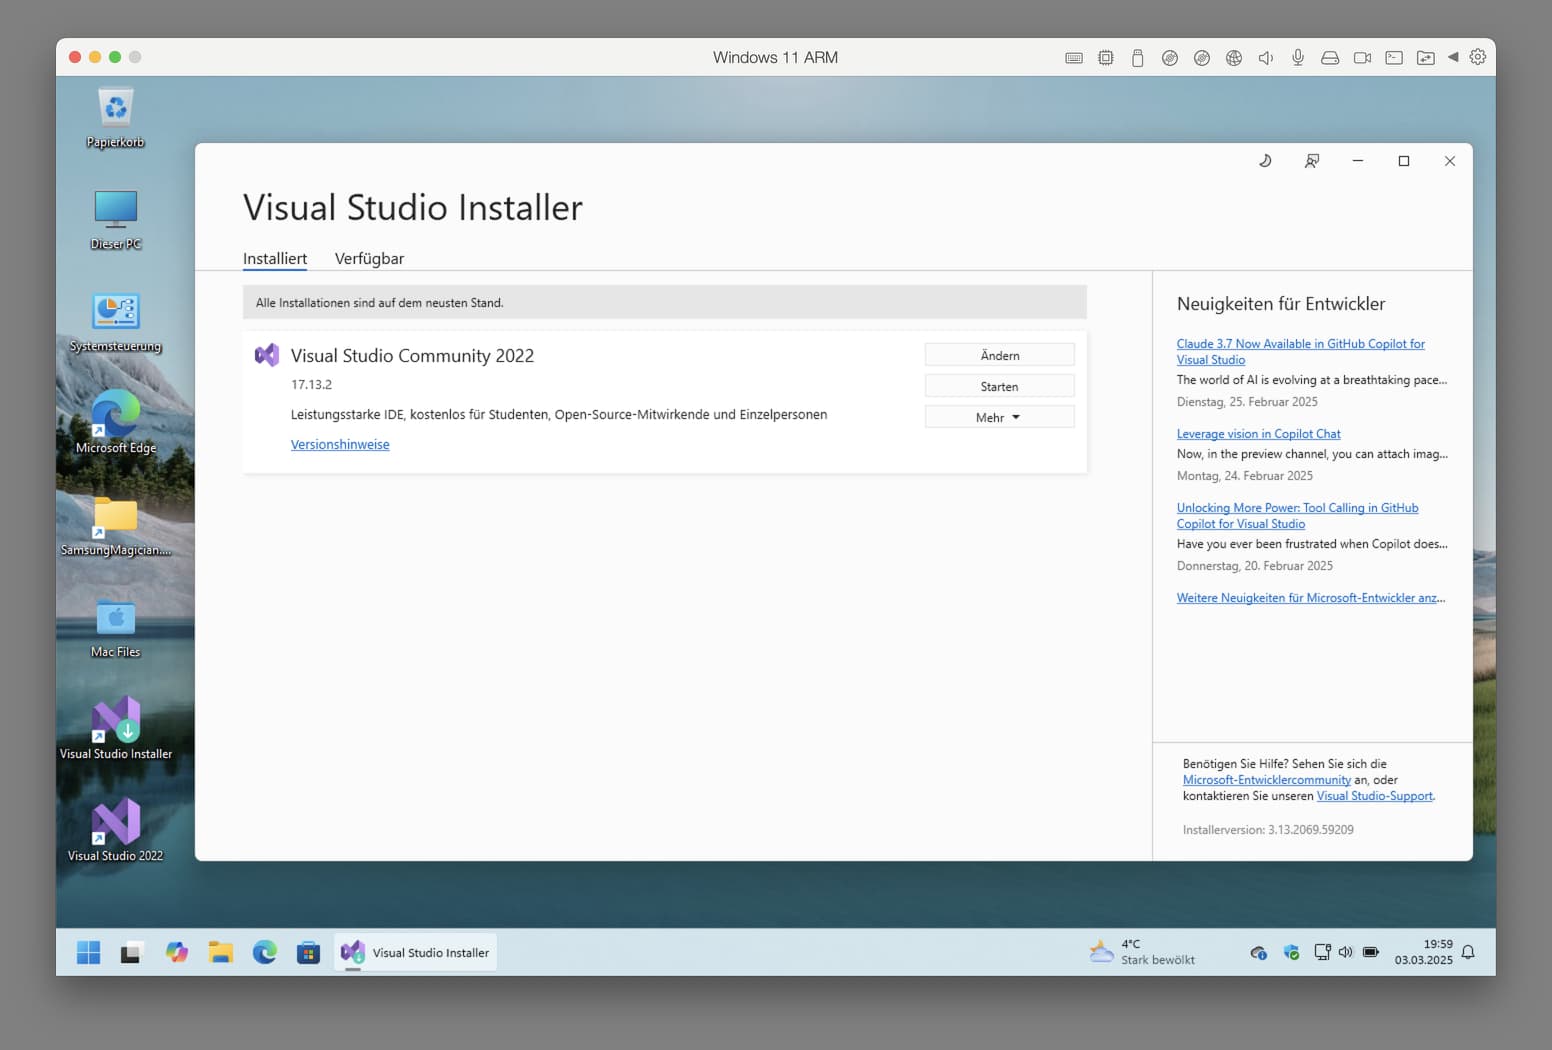Open Microsoft Store from the taskbar
Screen dimensions: 1552x1050
click(308, 953)
